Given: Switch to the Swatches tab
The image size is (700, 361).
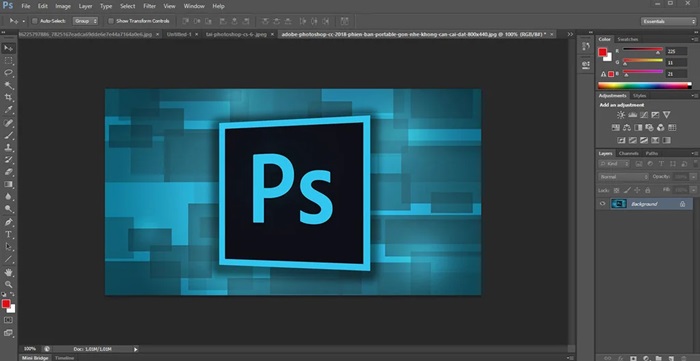Looking at the screenshot, I should (627, 39).
